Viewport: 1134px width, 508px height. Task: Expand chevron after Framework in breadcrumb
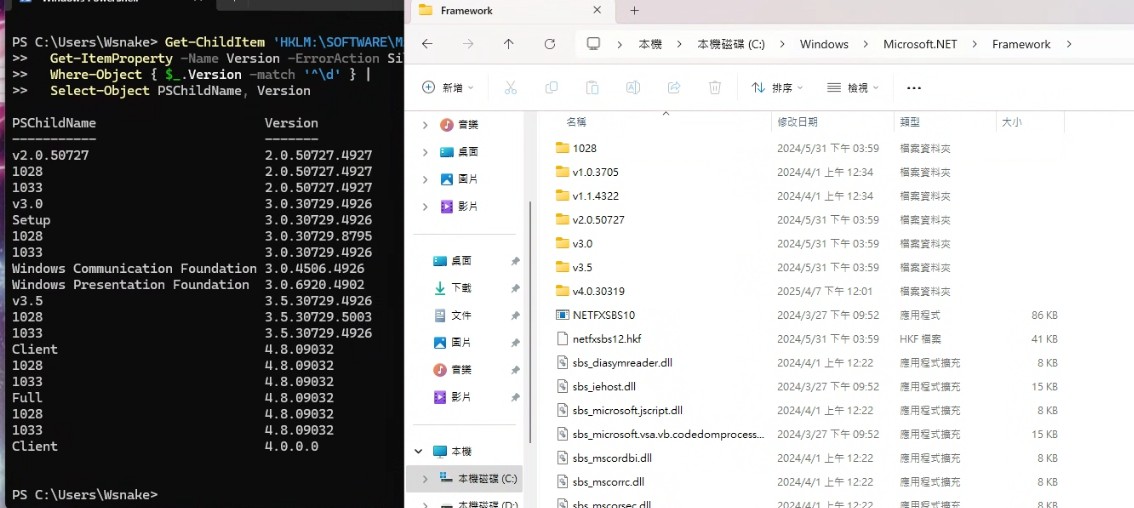[1069, 44]
